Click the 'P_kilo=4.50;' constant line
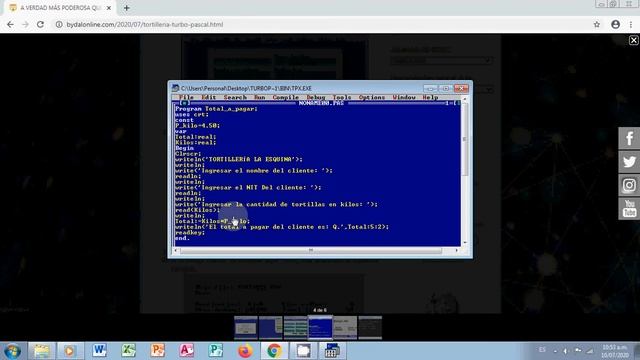The height and width of the screenshot is (360, 640). (x=198, y=126)
